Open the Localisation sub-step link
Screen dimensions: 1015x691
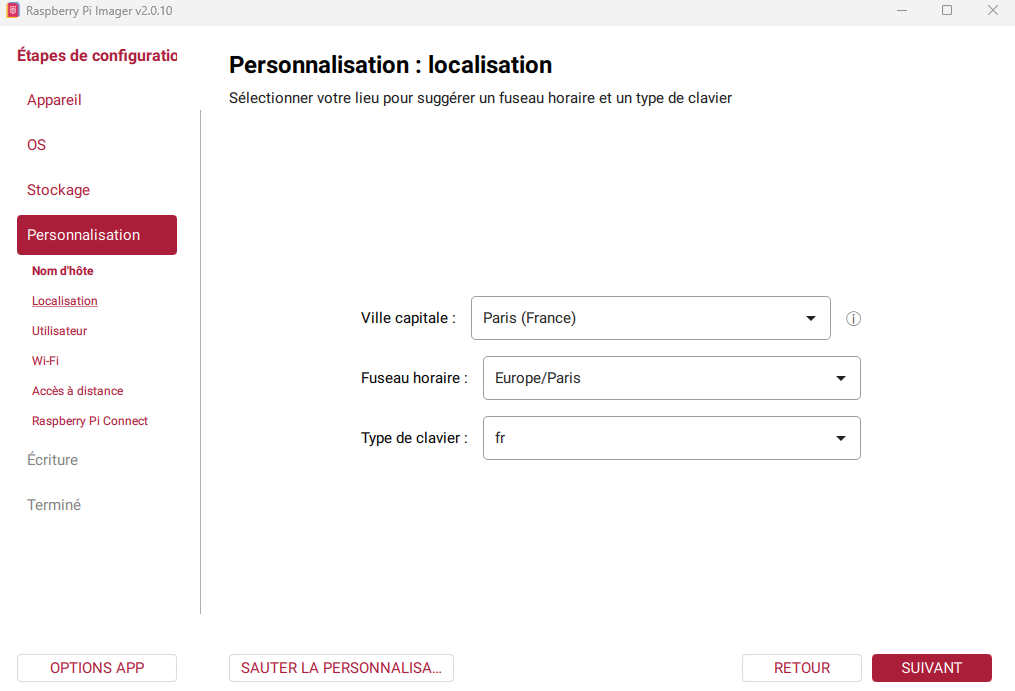(x=65, y=300)
